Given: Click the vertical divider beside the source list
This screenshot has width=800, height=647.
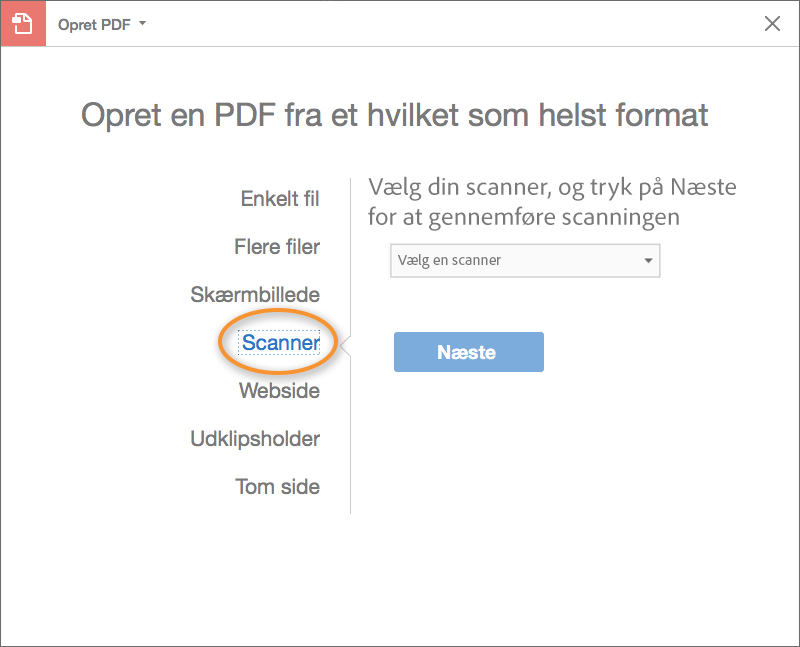Looking at the screenshot, I should (350, 450).
